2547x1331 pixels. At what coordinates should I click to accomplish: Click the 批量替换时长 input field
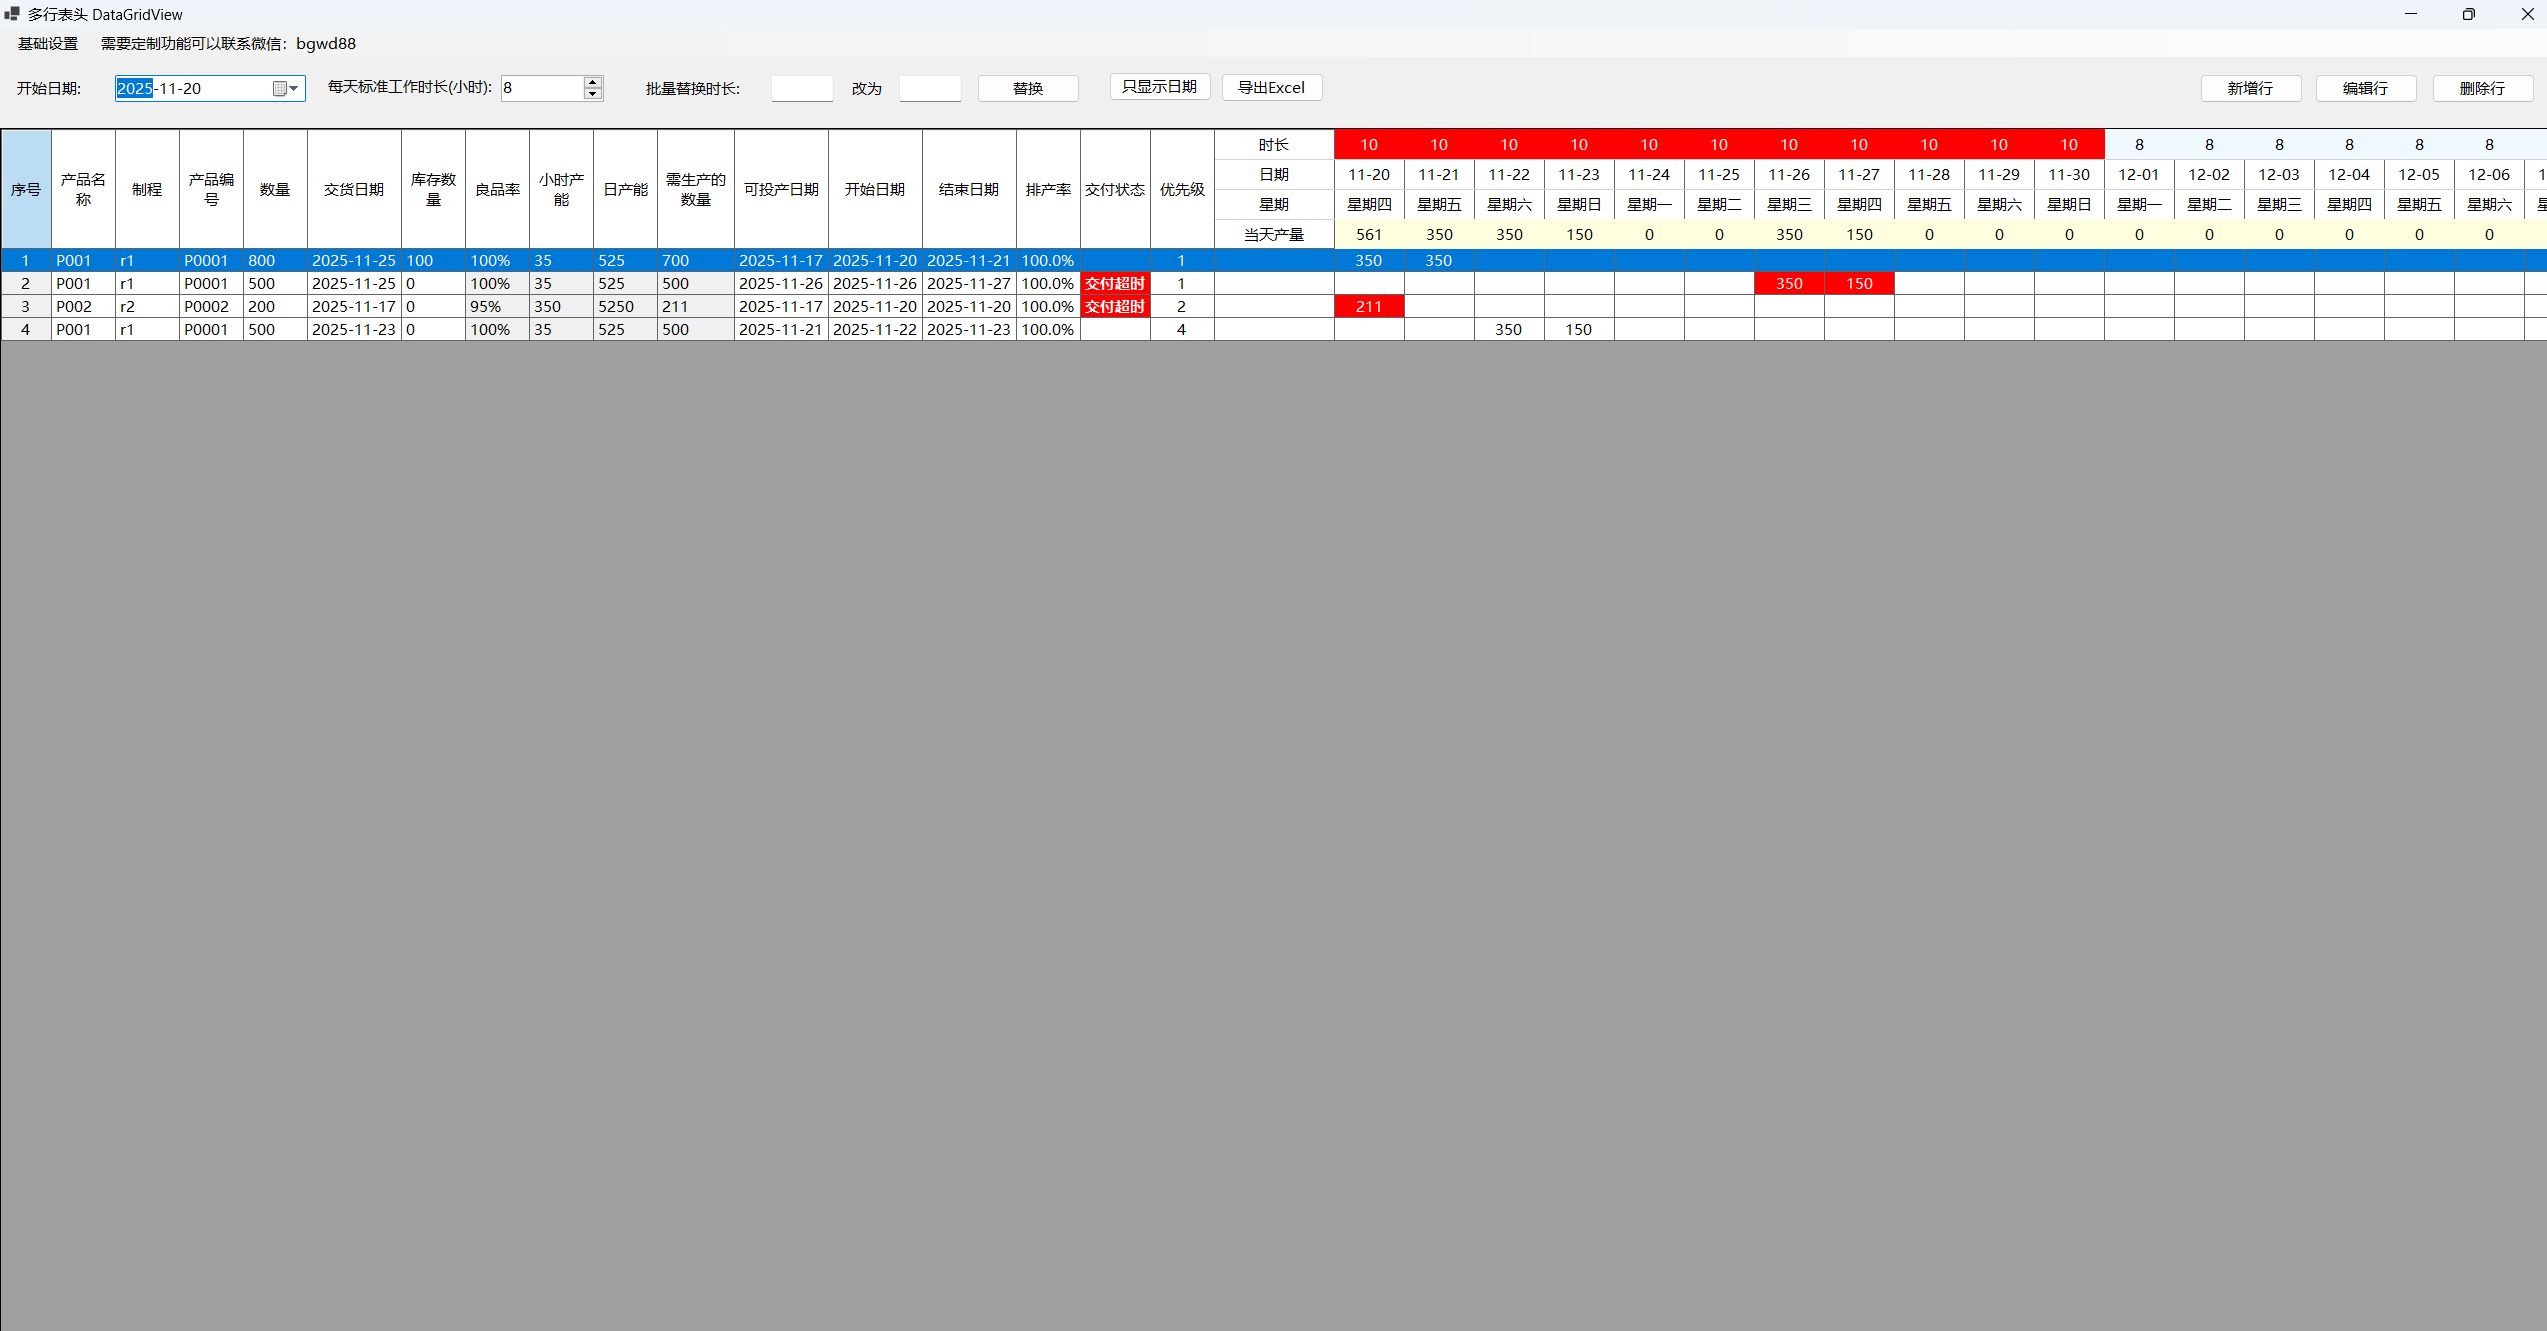pos(801,88)
